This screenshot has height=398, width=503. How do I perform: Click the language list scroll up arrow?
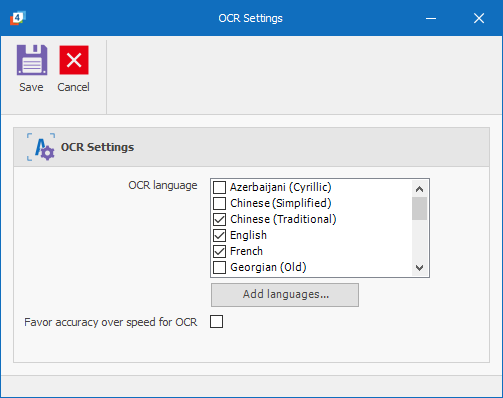pos(419,189)
